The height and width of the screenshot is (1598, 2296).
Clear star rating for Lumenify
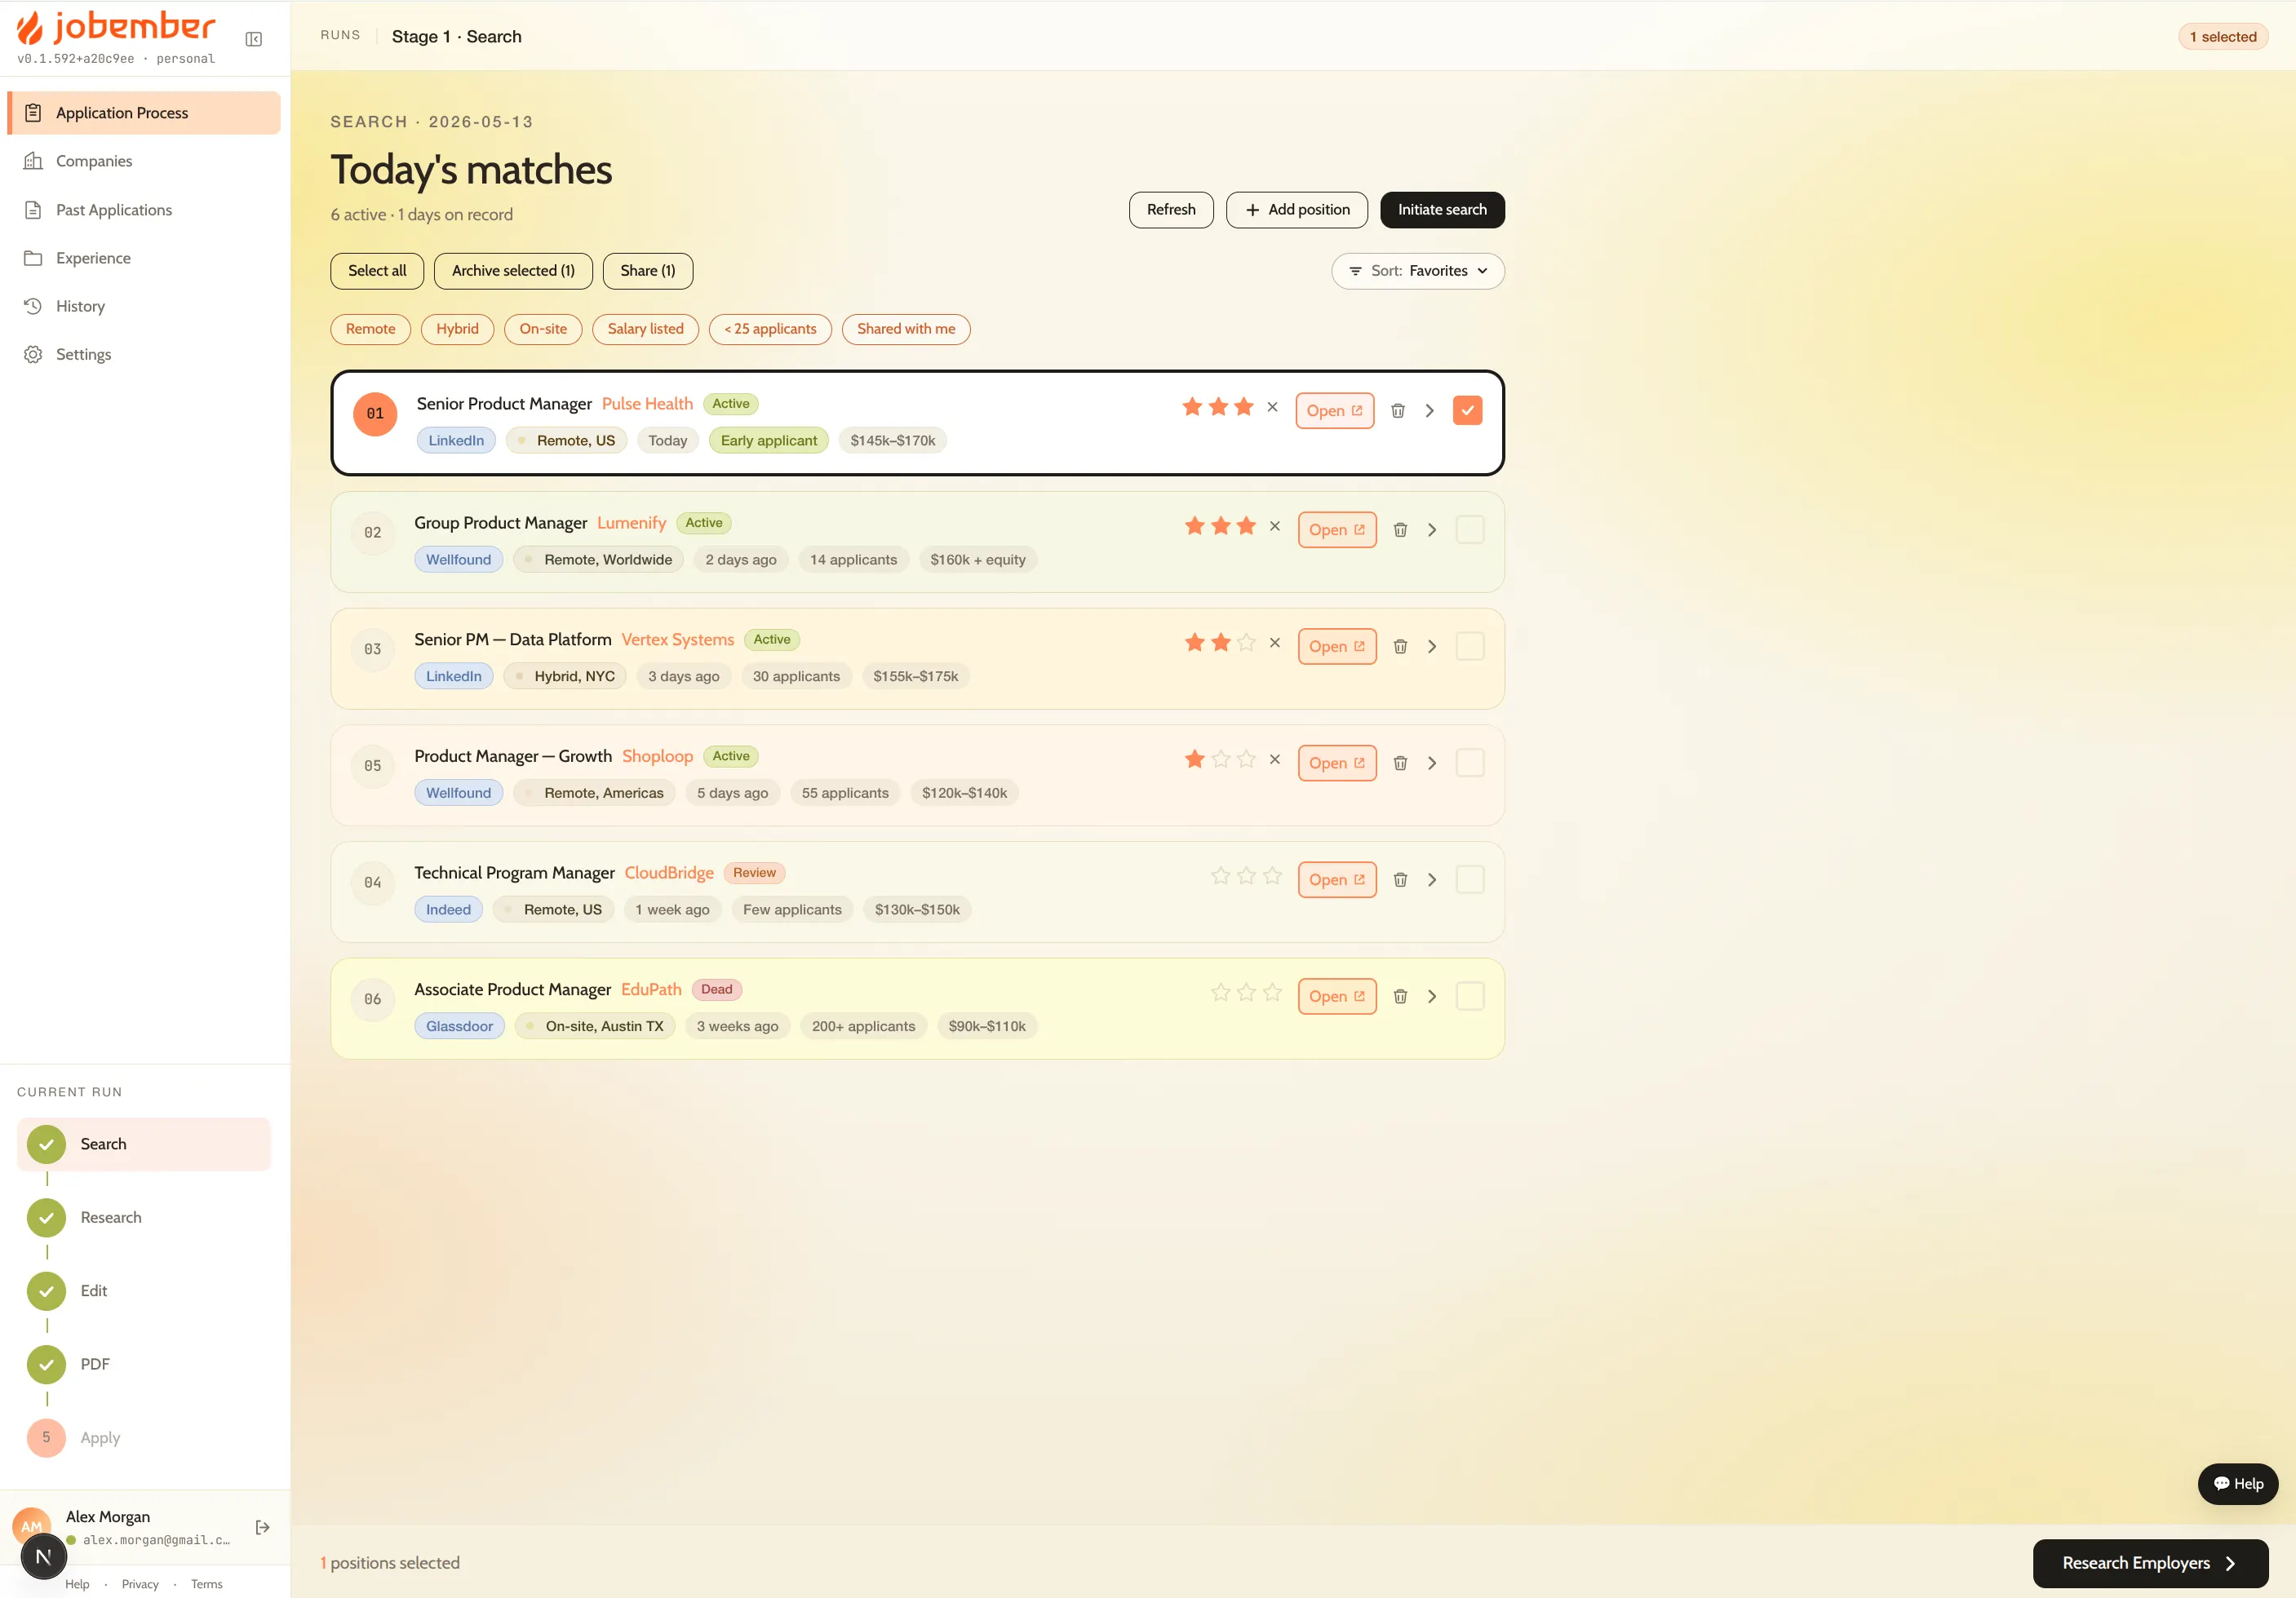coord(1274,526)
